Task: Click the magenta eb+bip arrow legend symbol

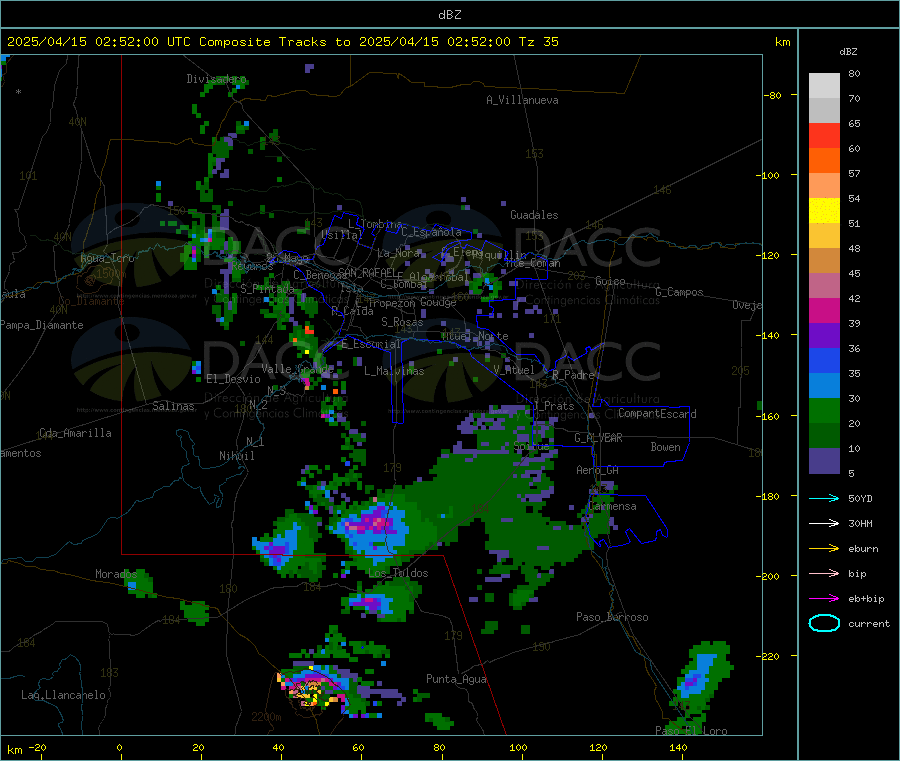Action: 824,598
